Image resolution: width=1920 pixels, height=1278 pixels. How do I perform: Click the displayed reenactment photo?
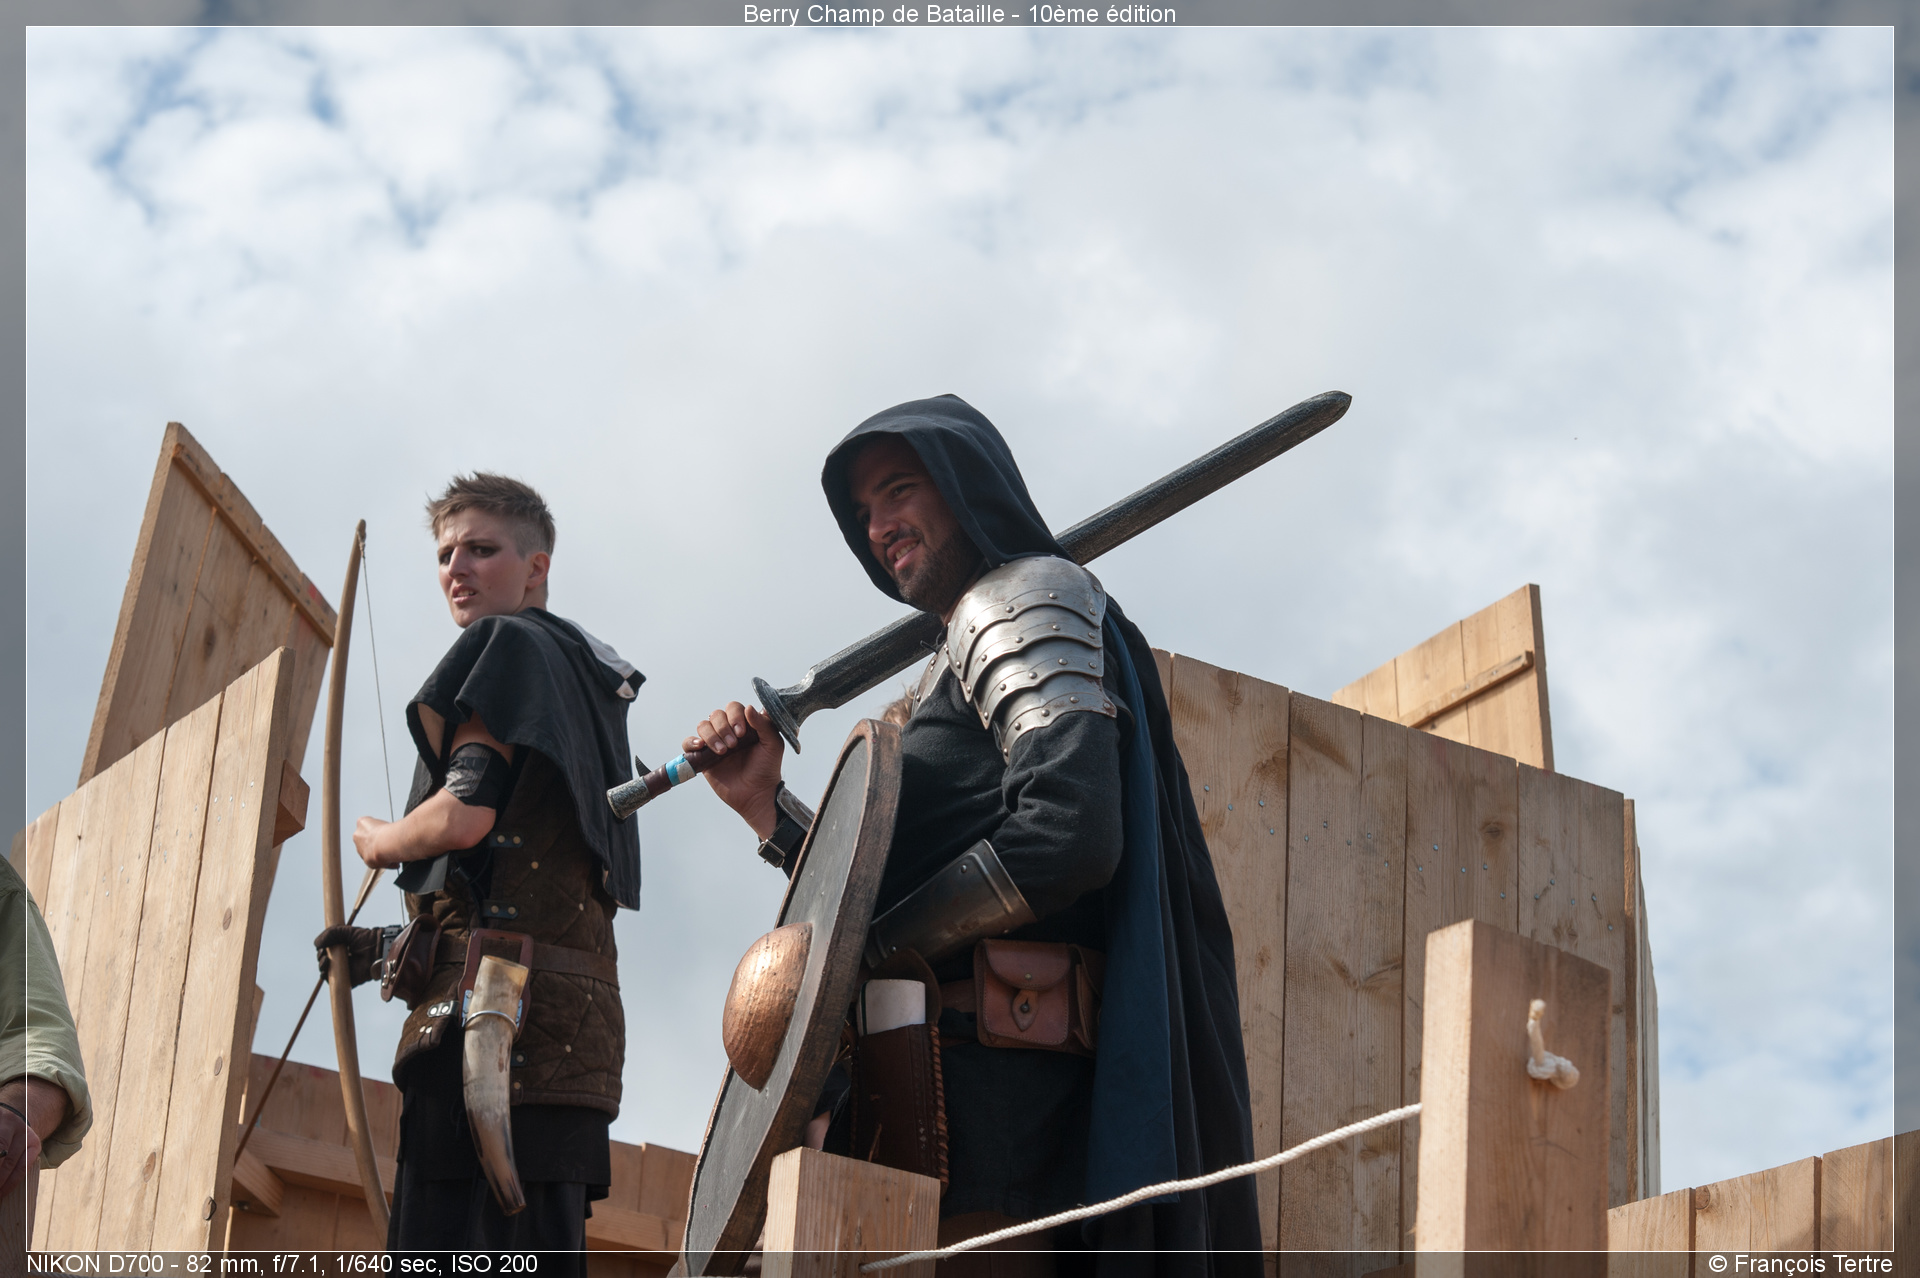(959, 639)
